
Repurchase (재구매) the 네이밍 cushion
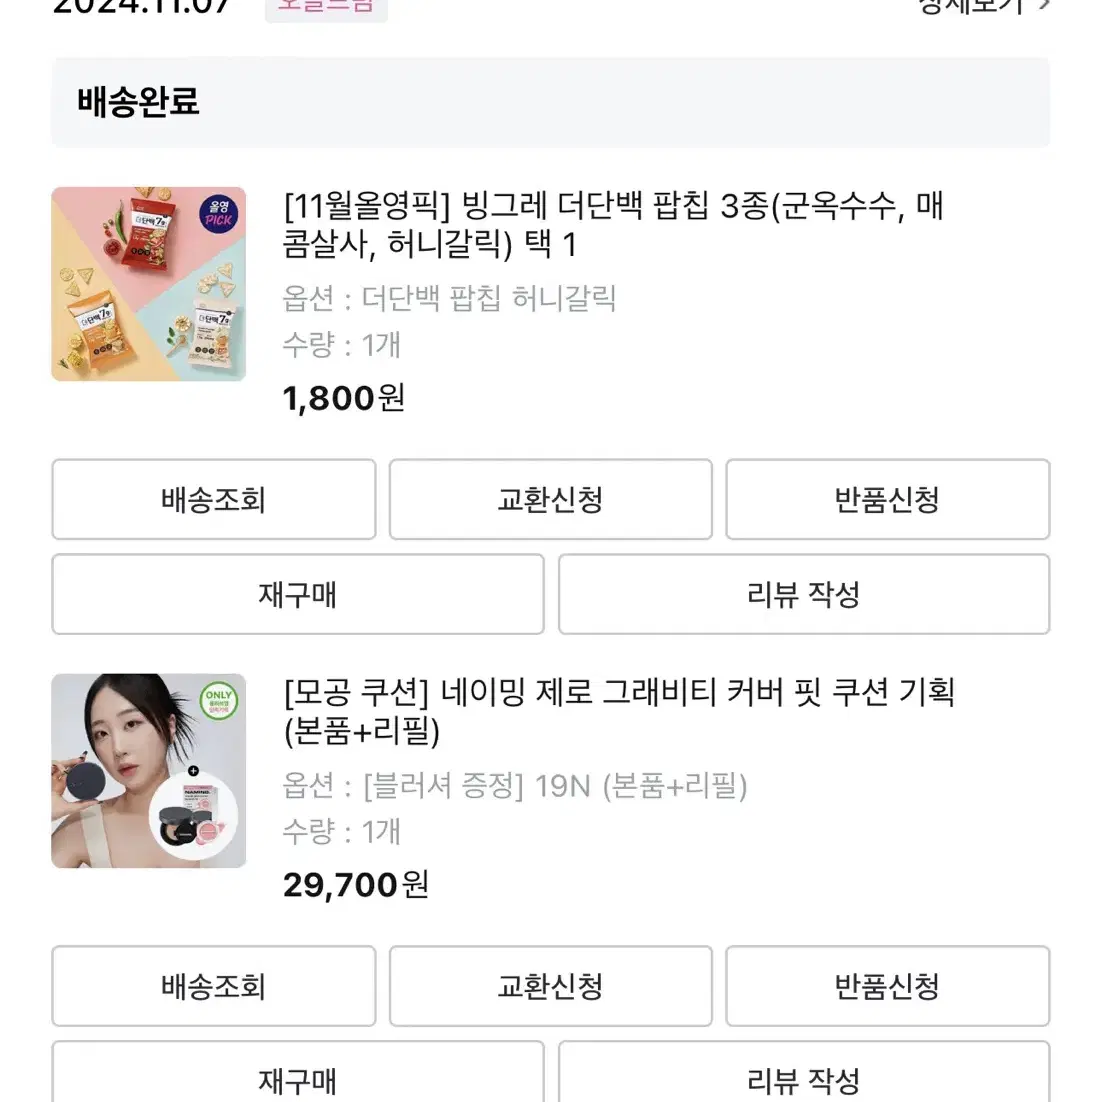point(298,1075)
